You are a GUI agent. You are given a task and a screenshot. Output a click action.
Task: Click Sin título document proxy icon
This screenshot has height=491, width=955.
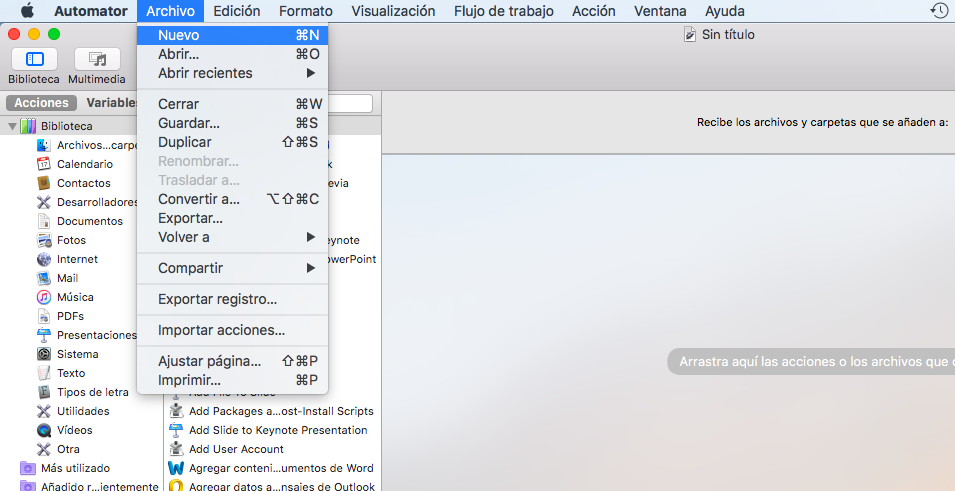[690, 35]
